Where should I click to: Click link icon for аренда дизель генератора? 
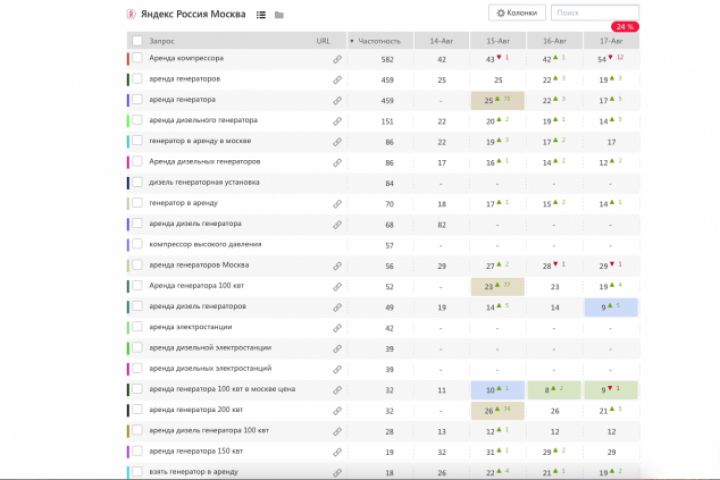pyautogui.click(x=337, y=224)
